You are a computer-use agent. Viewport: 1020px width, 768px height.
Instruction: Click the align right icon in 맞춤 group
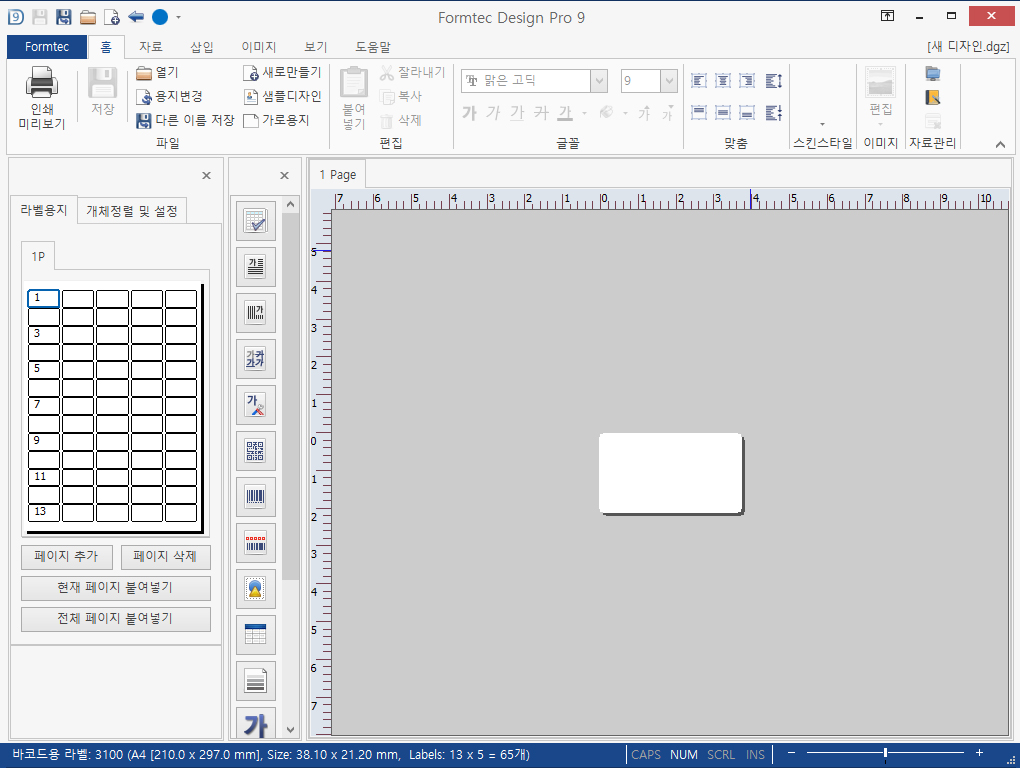click(747, 81)
